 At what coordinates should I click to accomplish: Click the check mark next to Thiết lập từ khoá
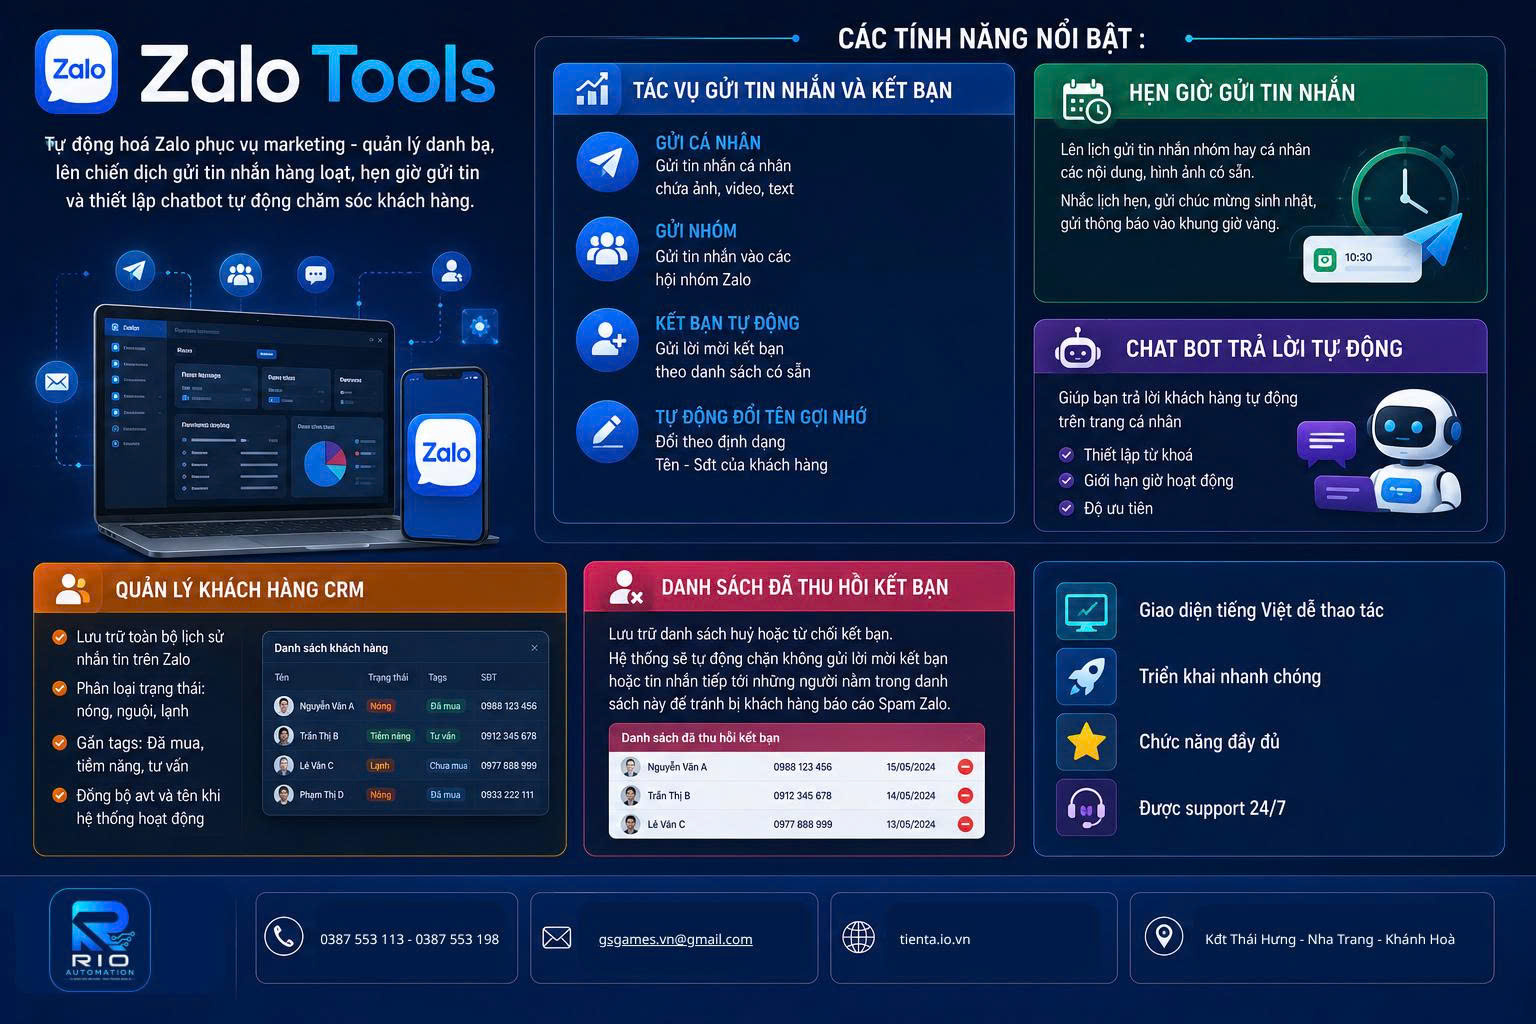[x=1066, y=455]
